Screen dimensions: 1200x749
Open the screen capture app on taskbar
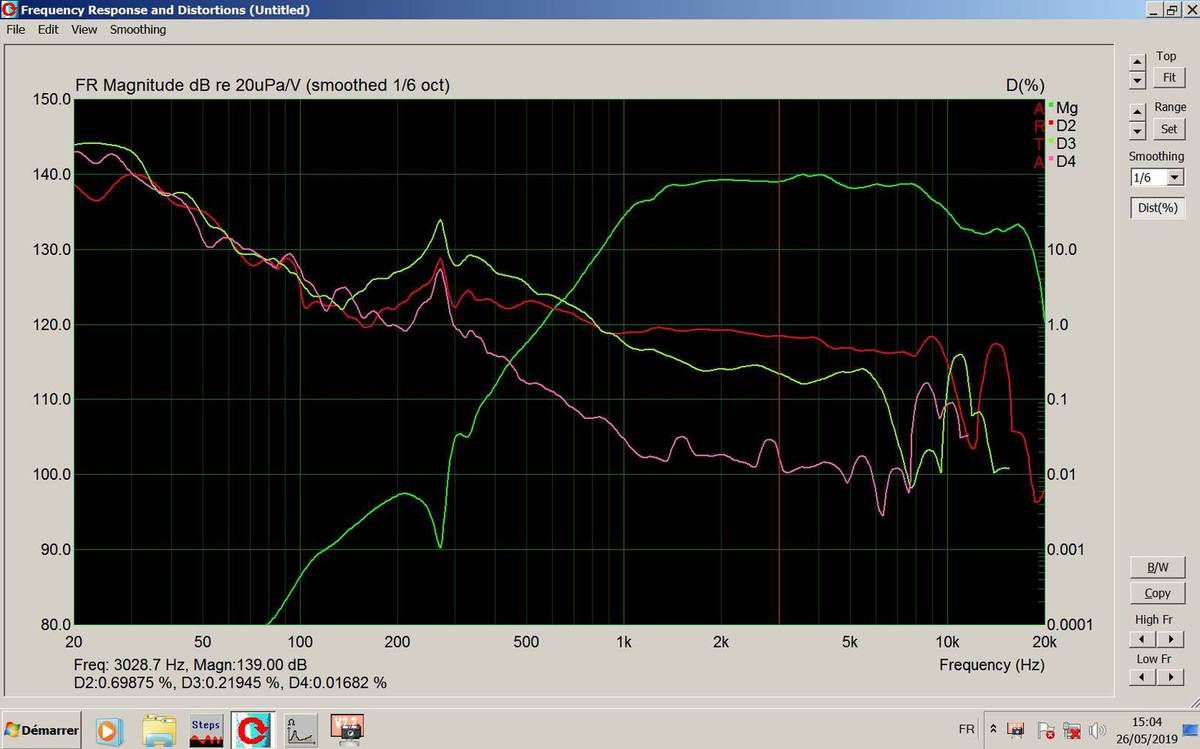click(347, 730)
